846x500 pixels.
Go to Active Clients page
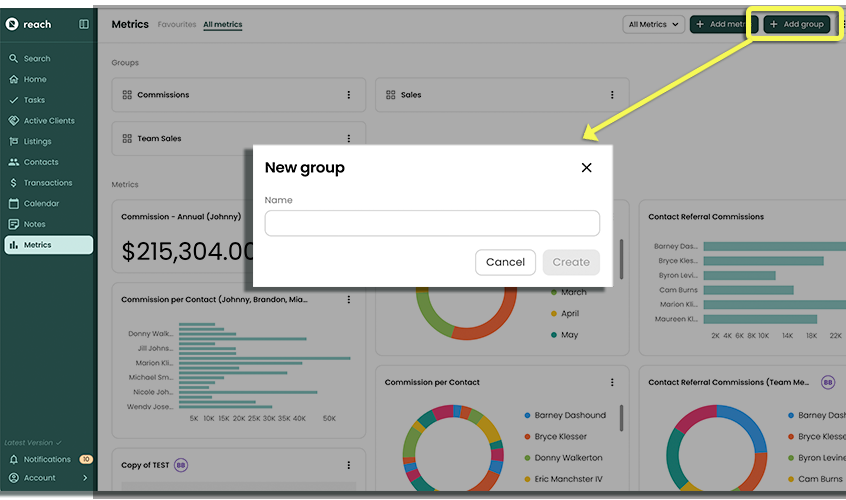click(x=49, y=121)
